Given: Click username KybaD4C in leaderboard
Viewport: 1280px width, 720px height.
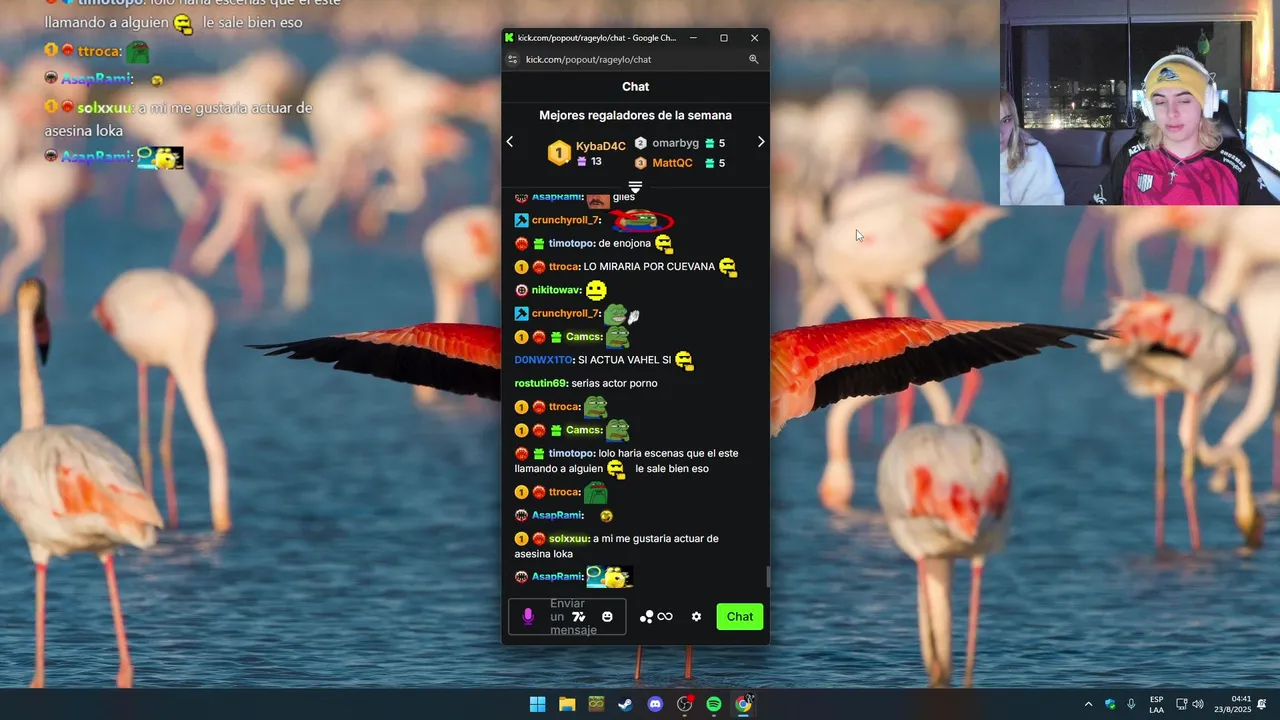Looking at the screenshot, I should pyautogui.click(x=601, y=146).
